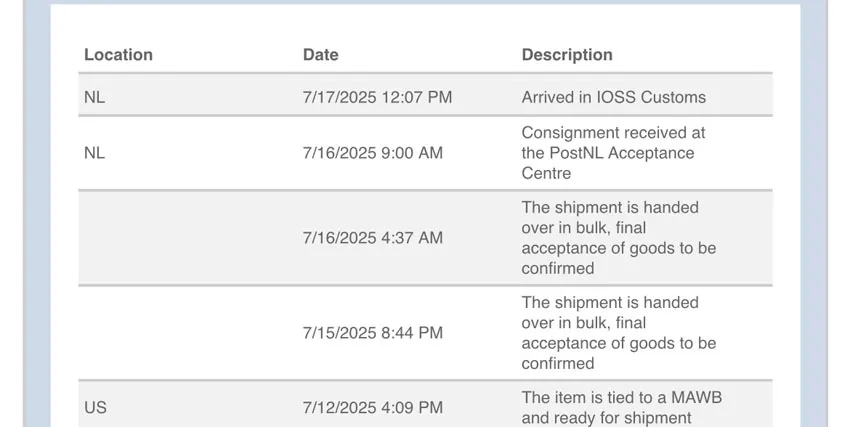Click the handed over description for 8:44 PM
The height and width of the screenshot is (427, 850).
[618, 333]
